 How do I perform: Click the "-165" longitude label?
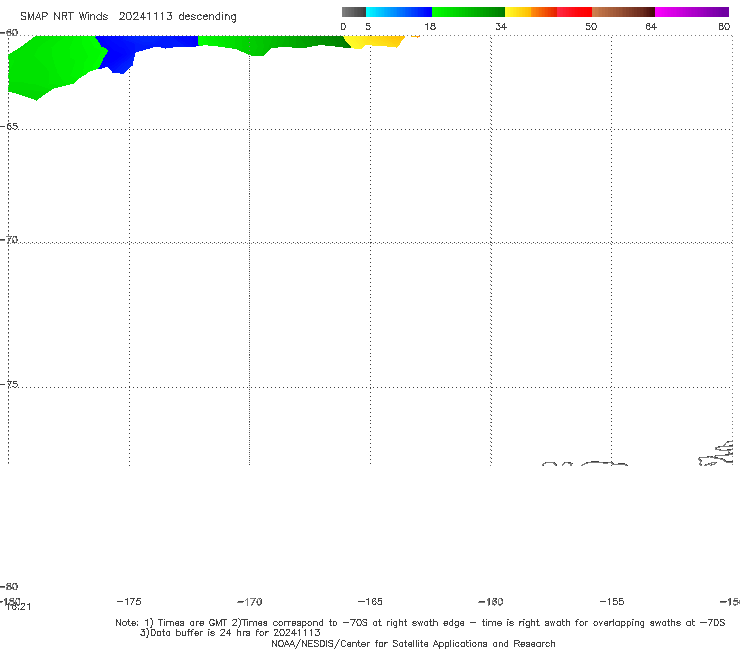(370, 601)
